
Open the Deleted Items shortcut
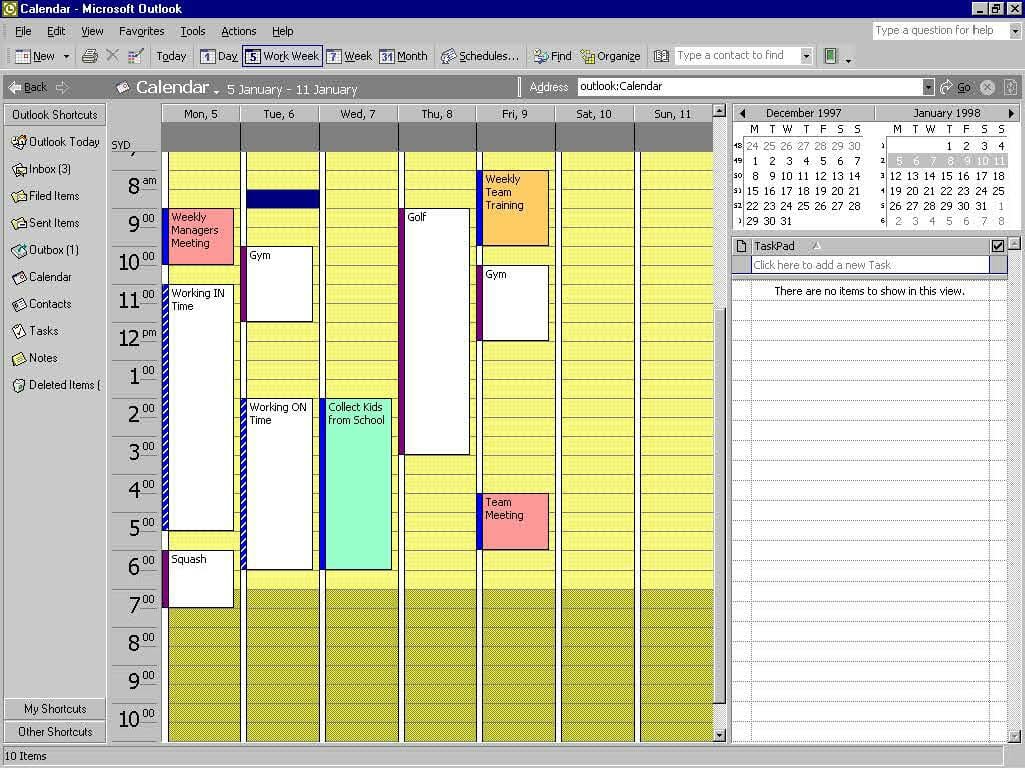coord(56,385)
